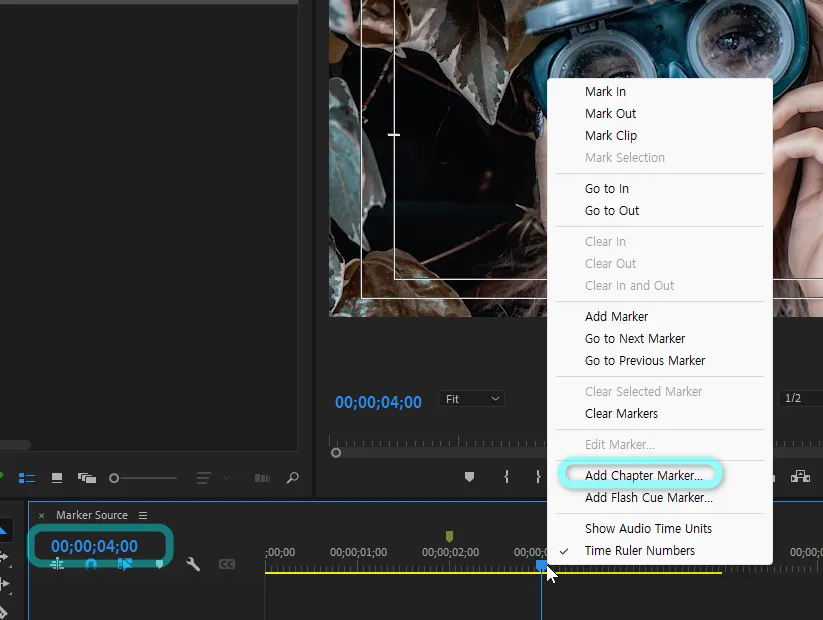Click the Add Marker icon in Program Monitor
This screenshot has height=620, width=823.
point(469,477)
